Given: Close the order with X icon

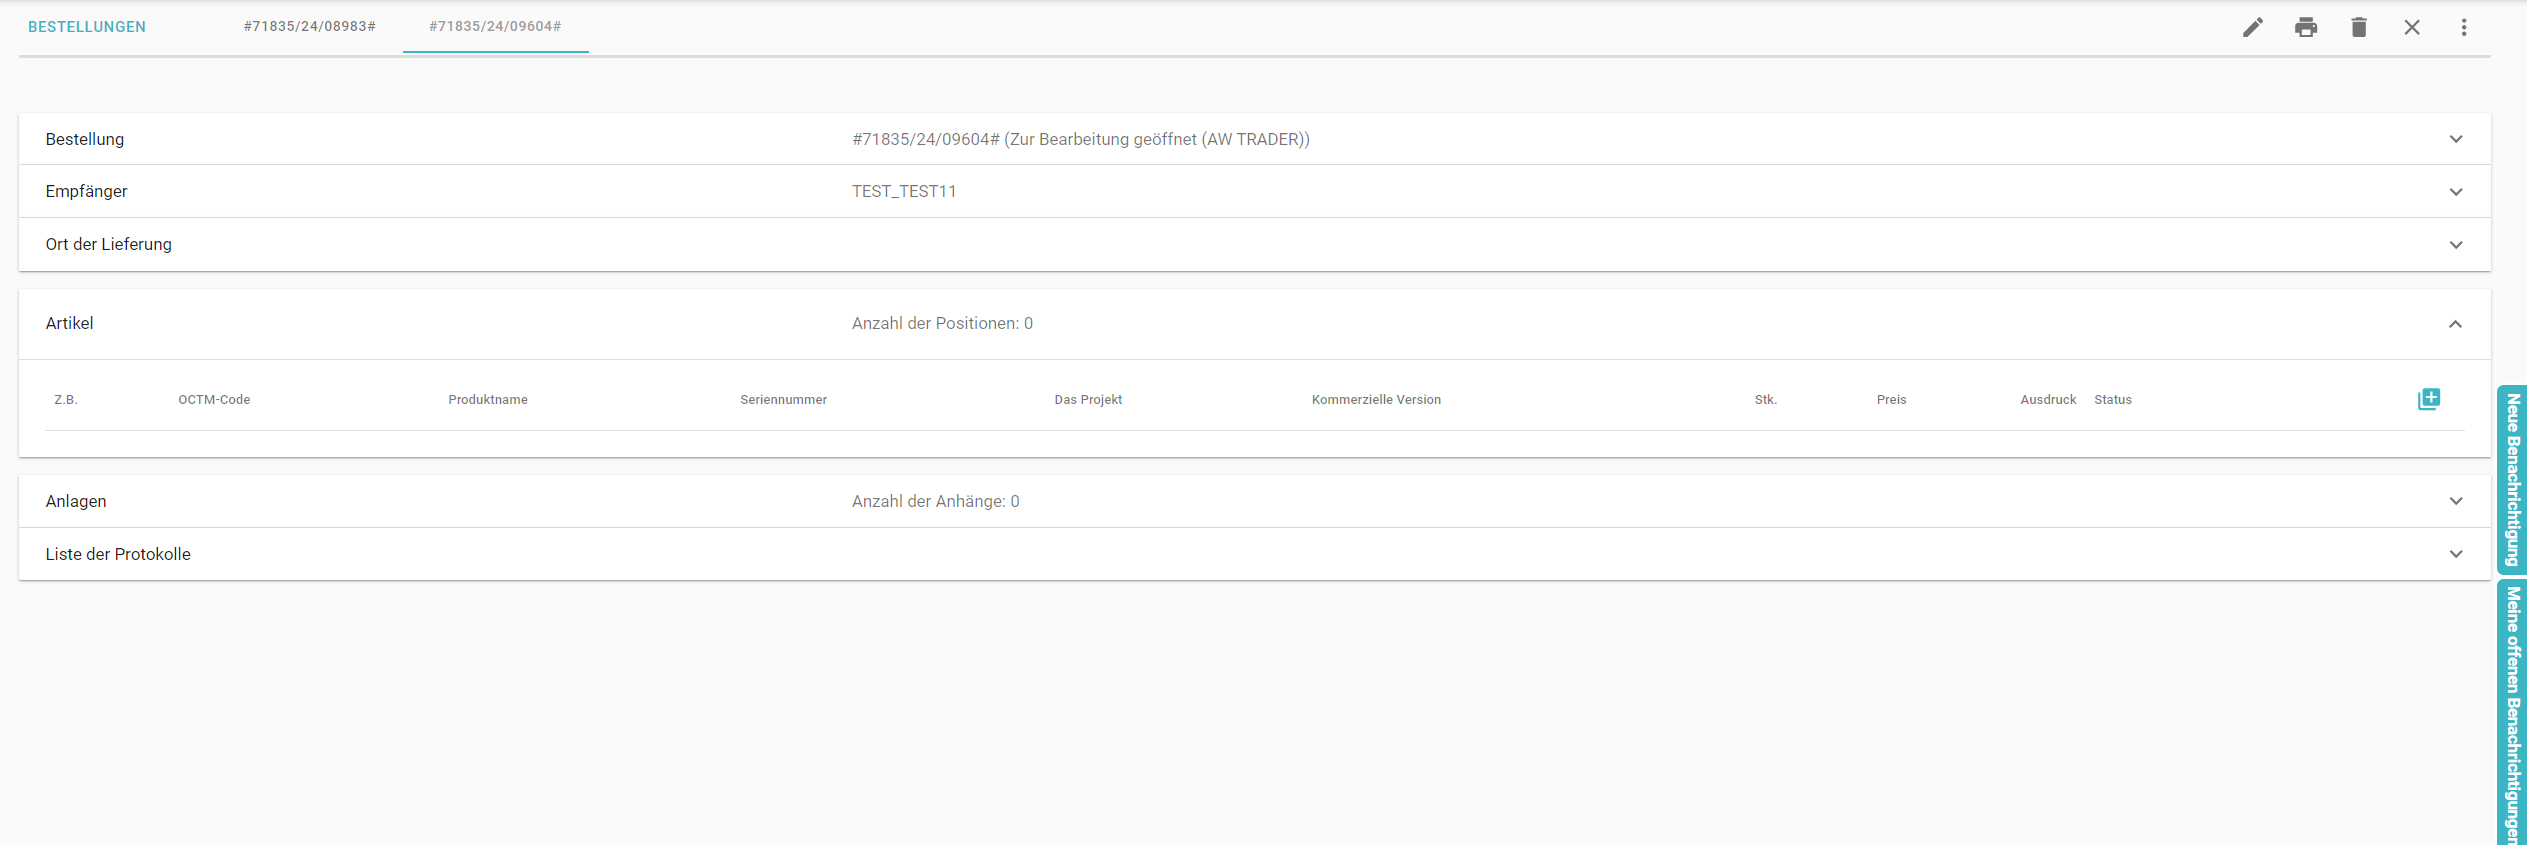Looking at the screenshot, I should coord(2411,27).
